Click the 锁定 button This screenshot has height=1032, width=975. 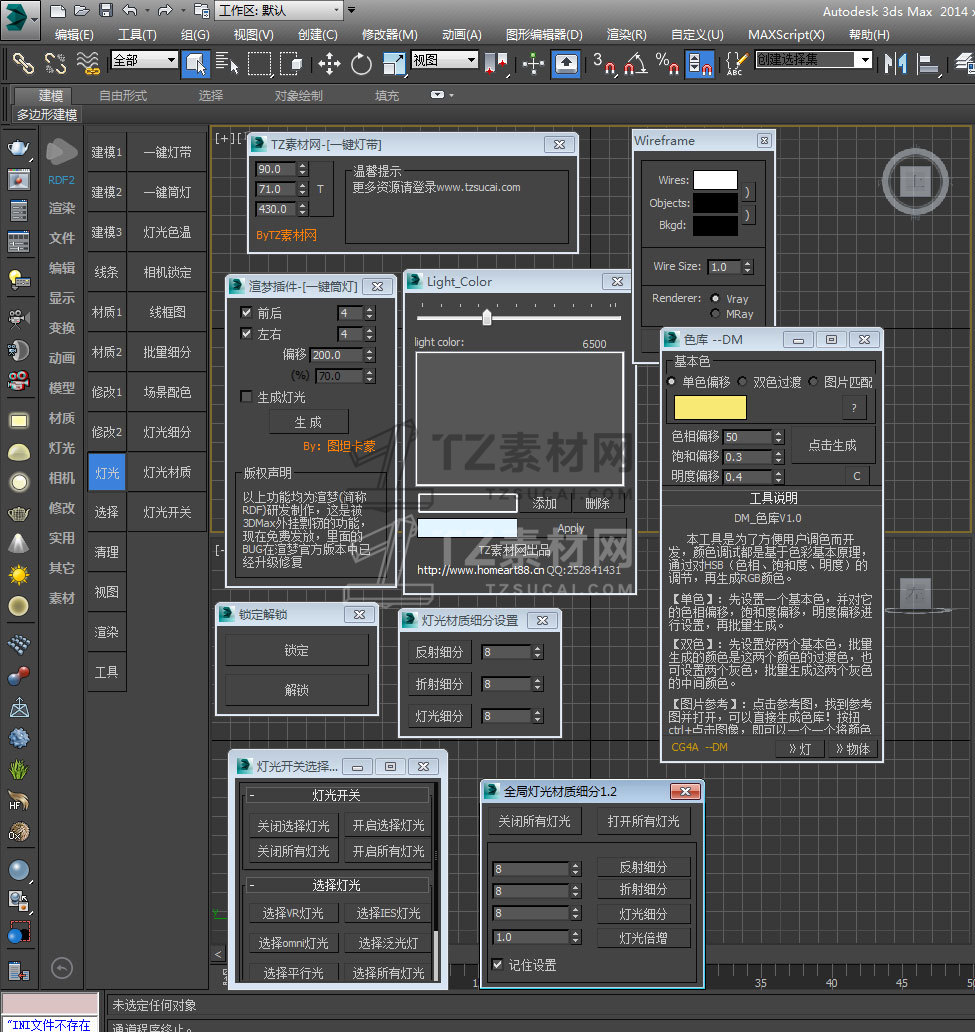pos(296,650)
